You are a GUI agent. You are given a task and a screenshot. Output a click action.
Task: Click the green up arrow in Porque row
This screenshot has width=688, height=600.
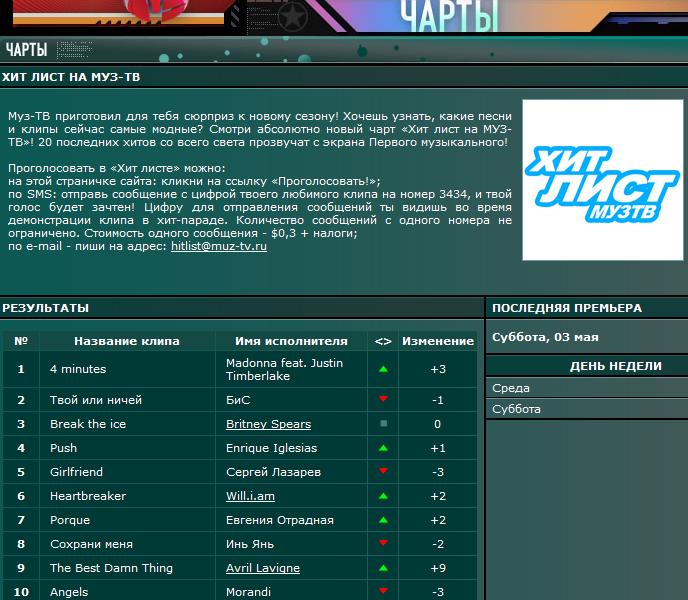(x=383, y=520)
